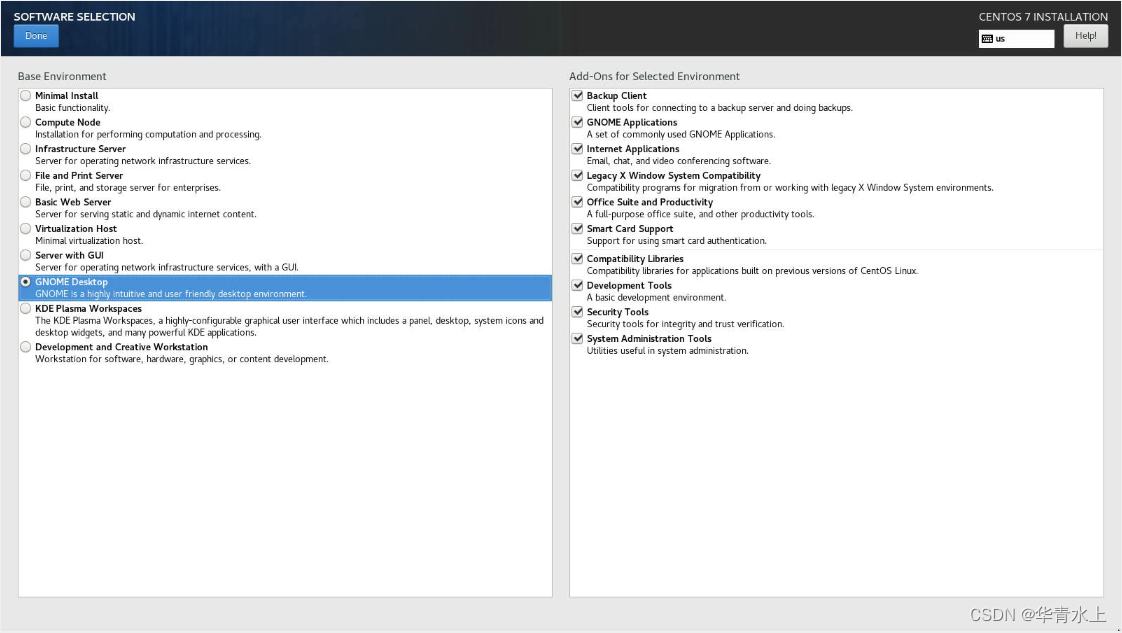The width and height of the screenshot is (1122, 633).
Task: Uncheck the Compatibility Libraries checkbox
Action: pyautogui.click(x=577, y=259)
